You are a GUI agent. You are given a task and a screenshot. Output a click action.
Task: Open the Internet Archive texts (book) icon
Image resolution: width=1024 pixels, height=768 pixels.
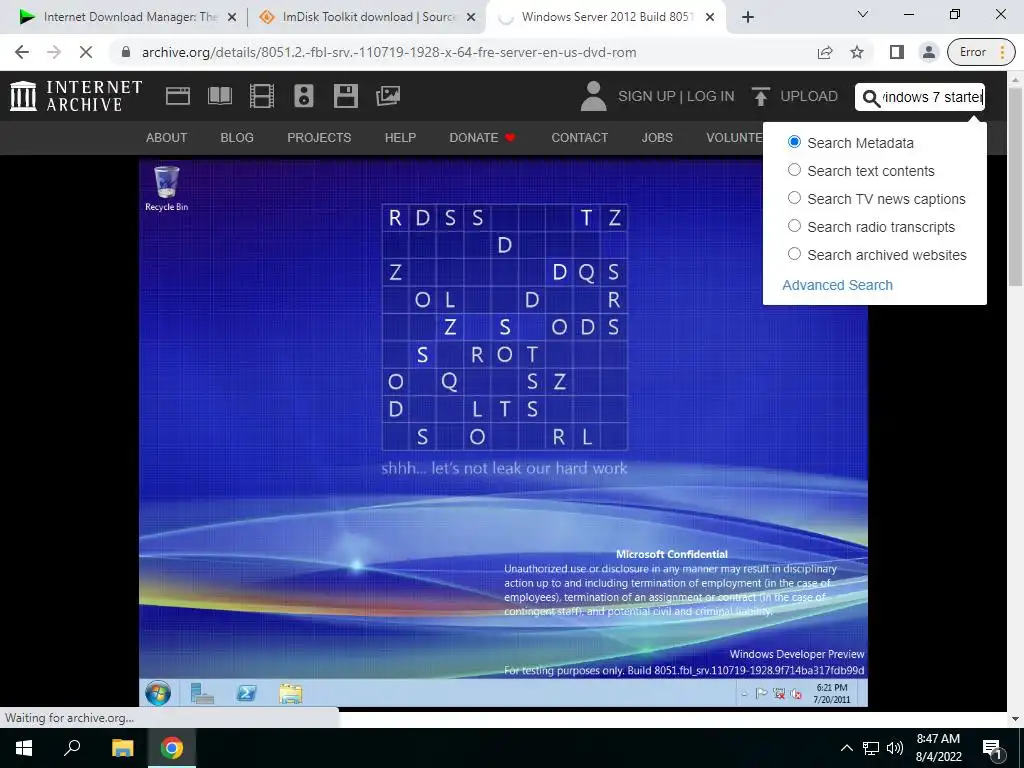(219, 96)
